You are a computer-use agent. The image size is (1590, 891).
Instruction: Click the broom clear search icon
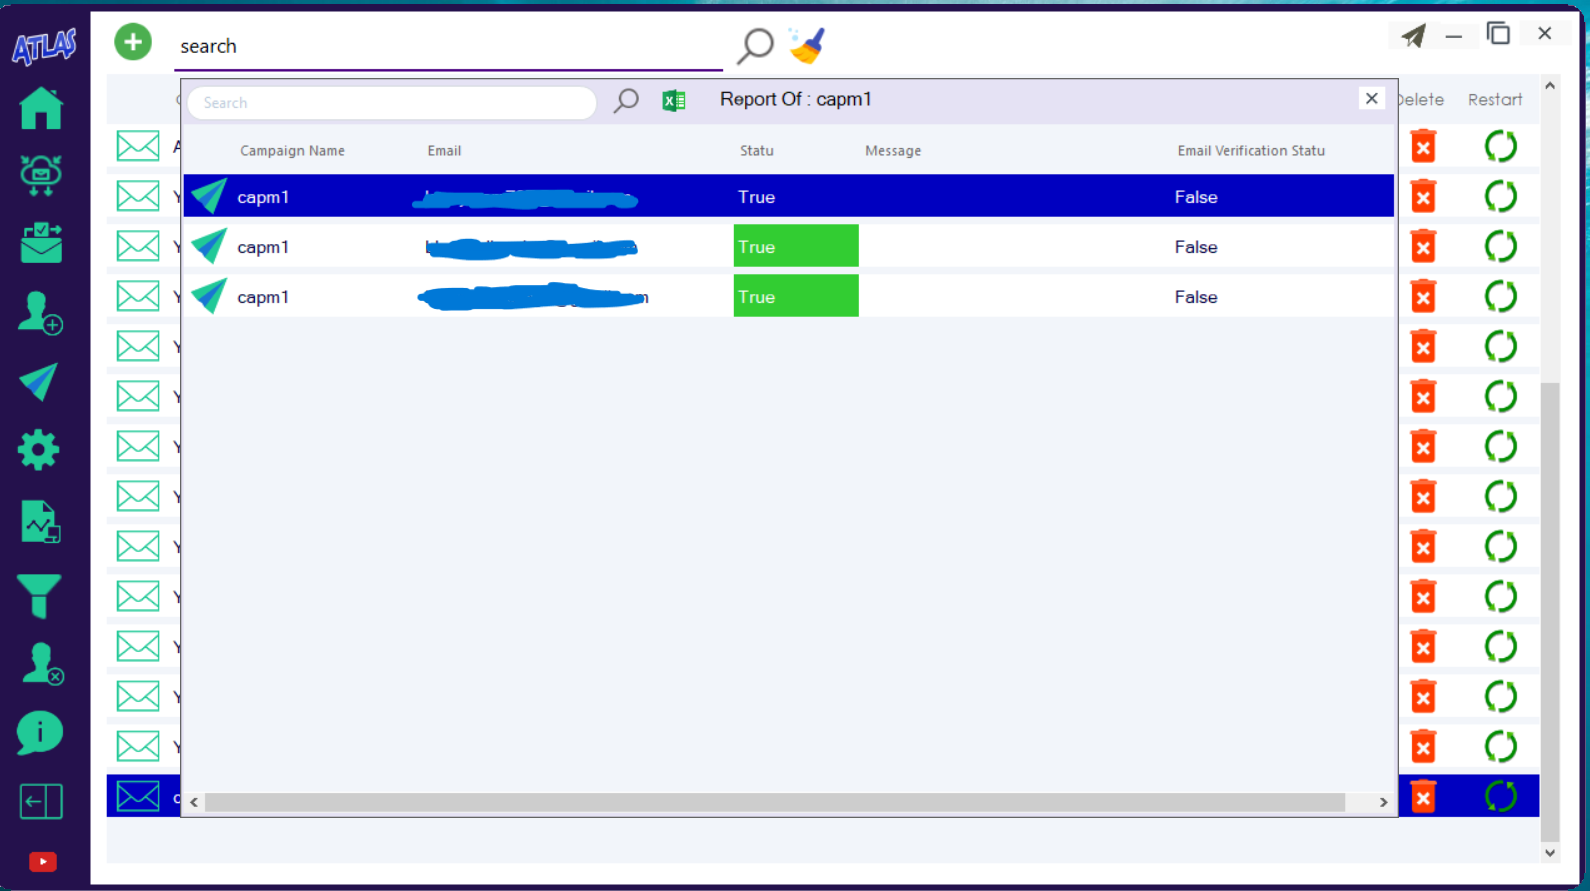(807, 45)
